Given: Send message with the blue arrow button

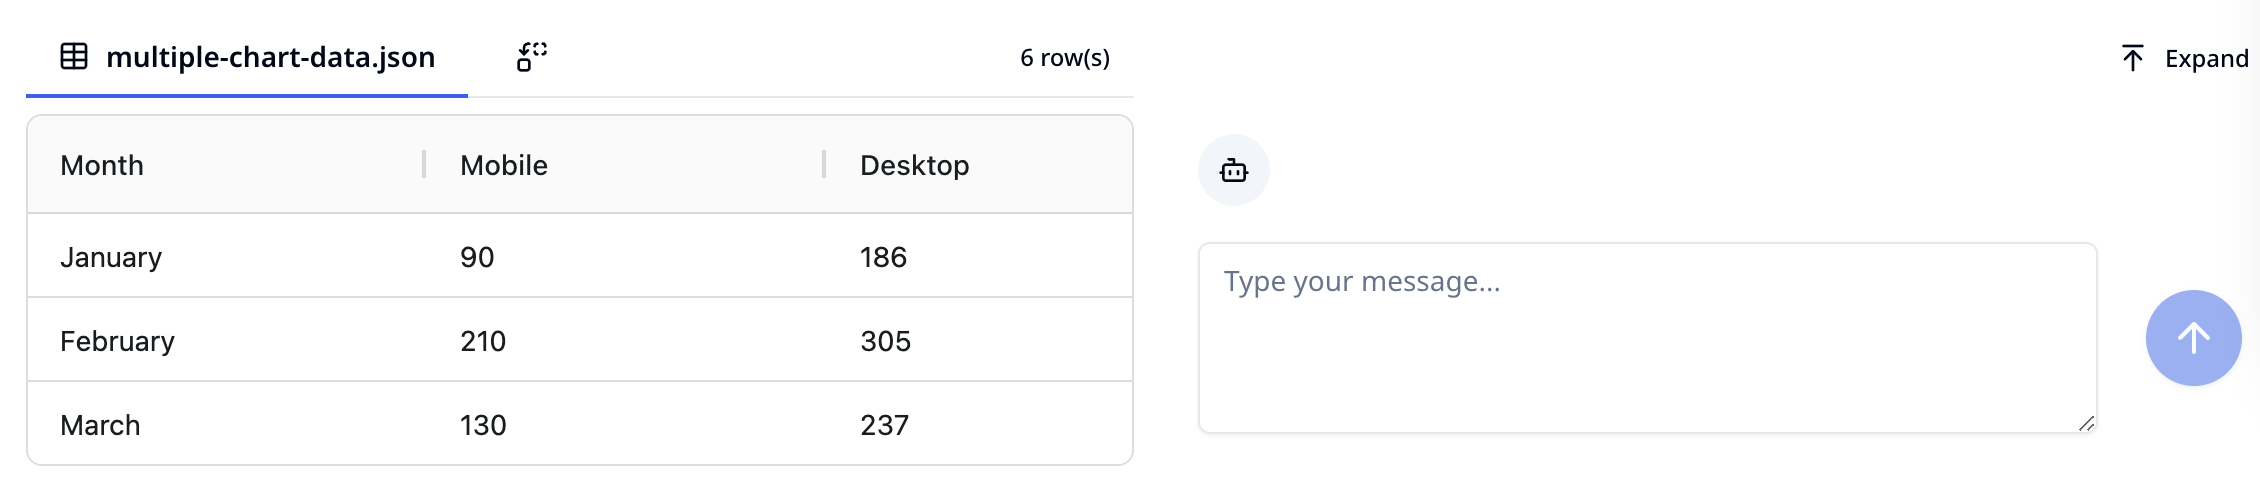Looking at the screenshot, I should coord(2193,338).
